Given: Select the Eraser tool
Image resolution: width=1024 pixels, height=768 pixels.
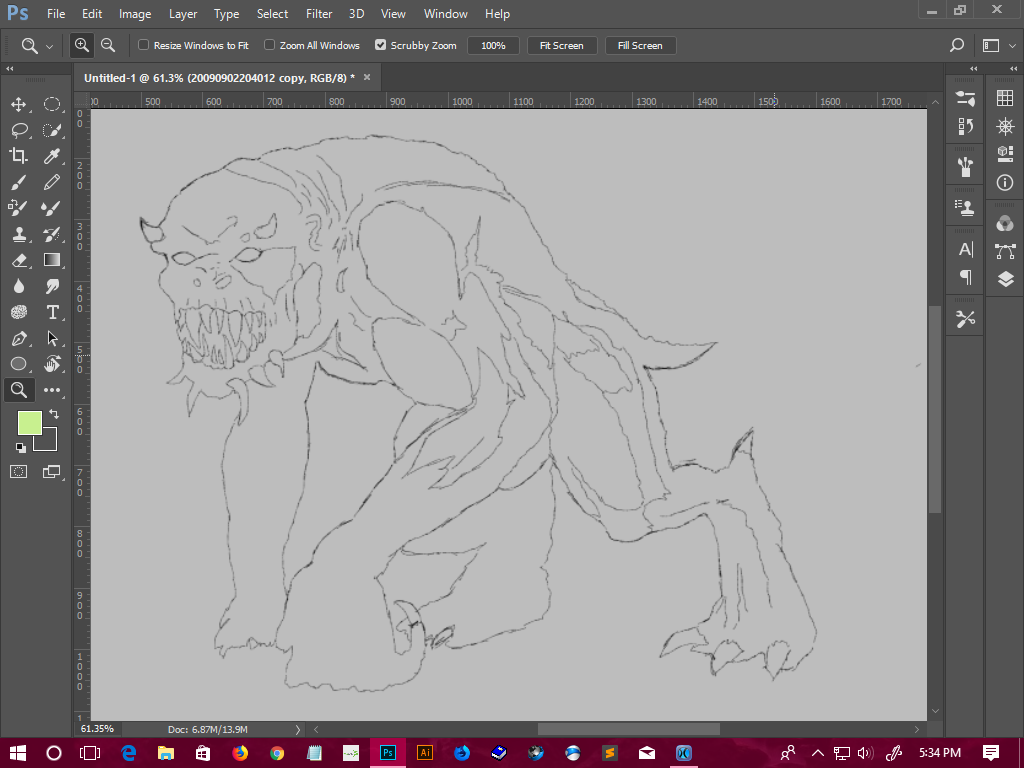Looking at the screenshot, I should (x=18, y=260).
